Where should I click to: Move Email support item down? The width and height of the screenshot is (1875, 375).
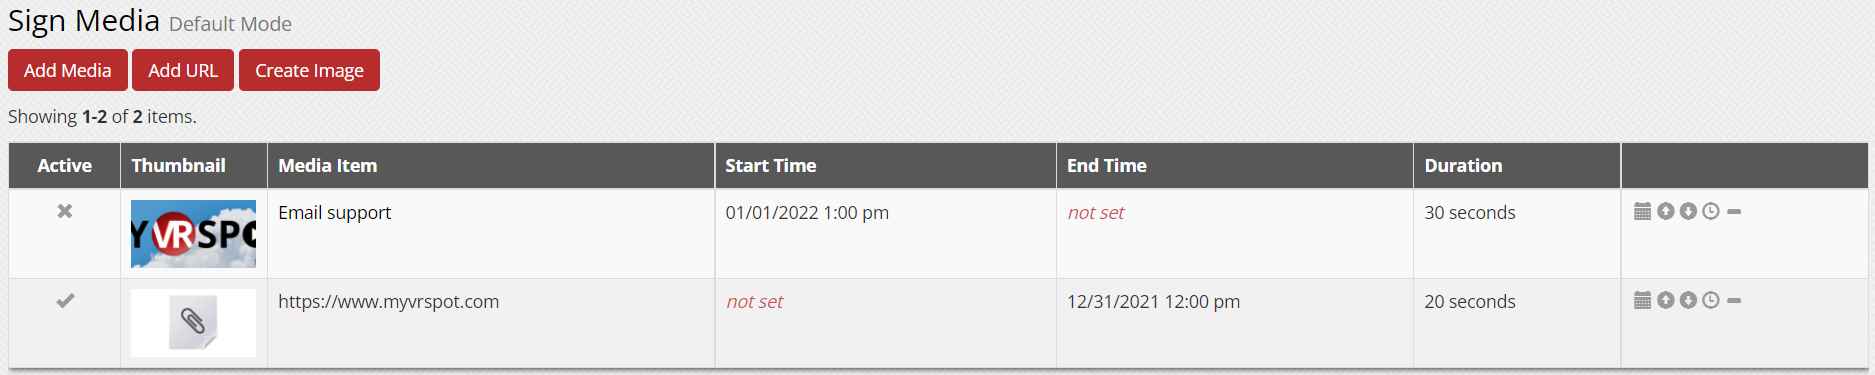(x=1688, y=211)
